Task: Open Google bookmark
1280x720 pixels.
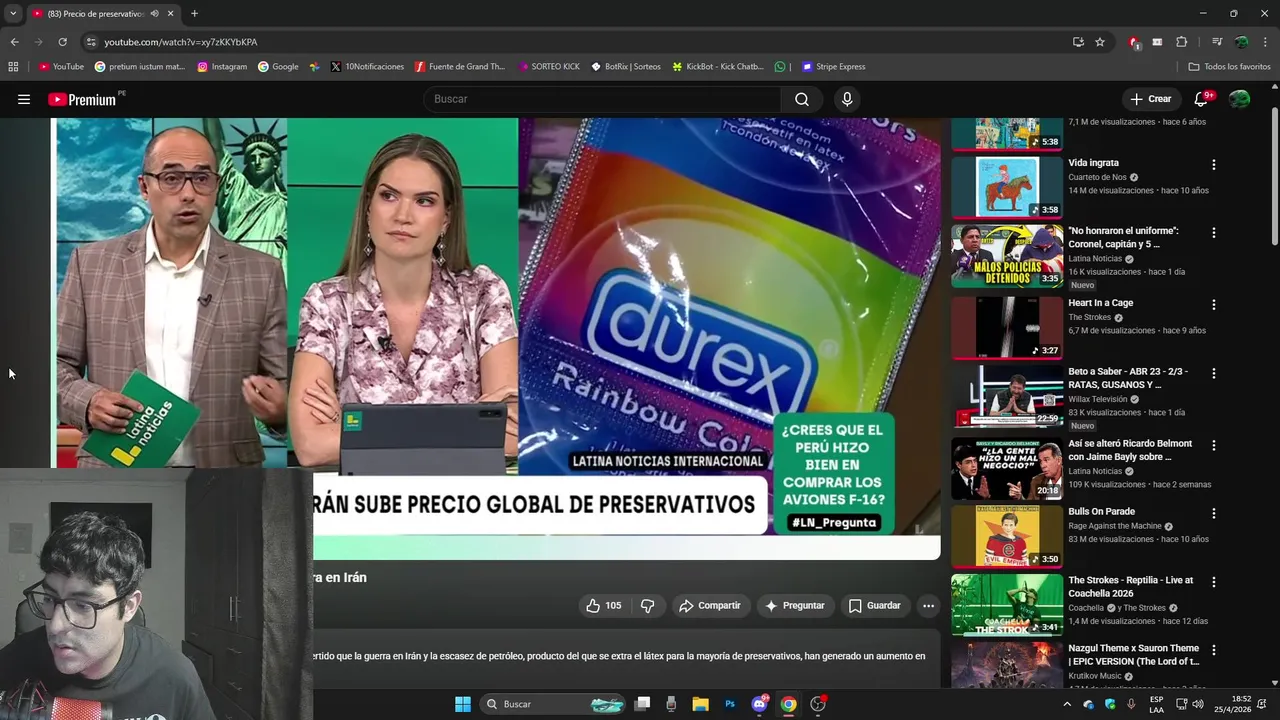Action: [x=278, y=67]
